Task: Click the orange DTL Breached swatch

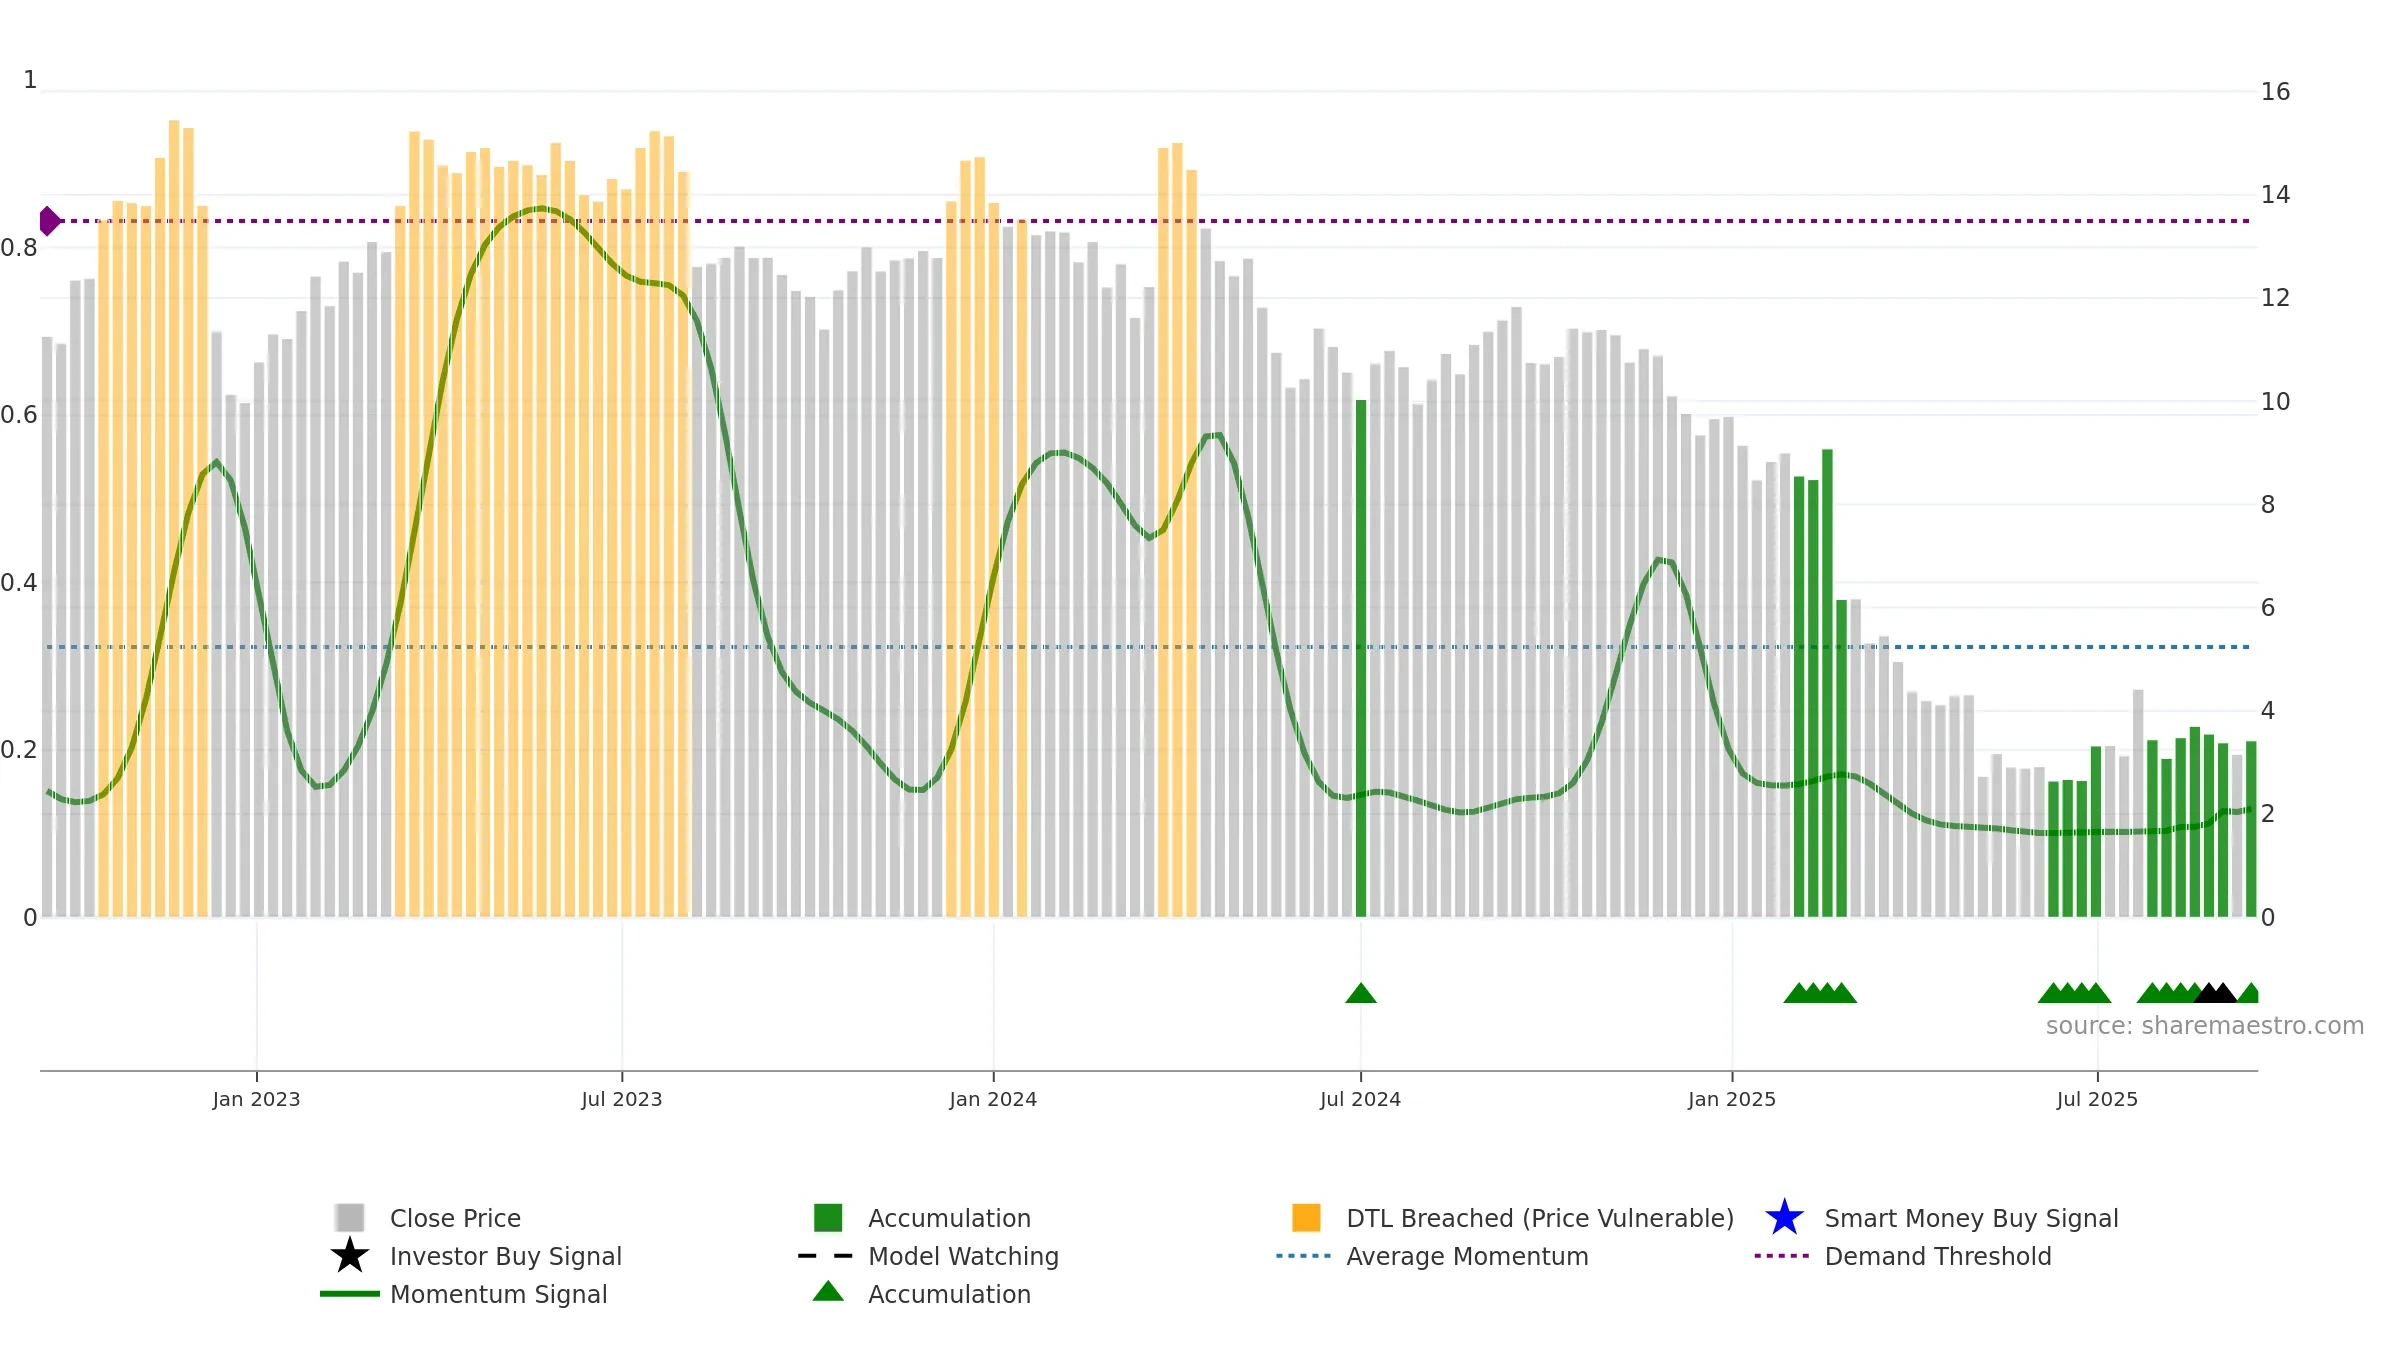Action: pyautogui.click(x=1306, y=1217)
